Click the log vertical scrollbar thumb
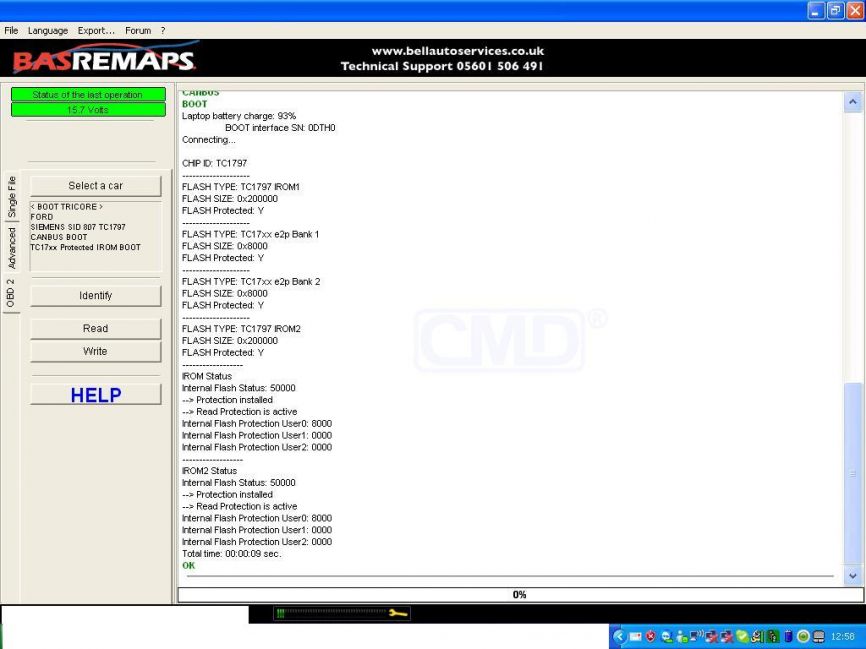866x649 pixels. (852, 473)
